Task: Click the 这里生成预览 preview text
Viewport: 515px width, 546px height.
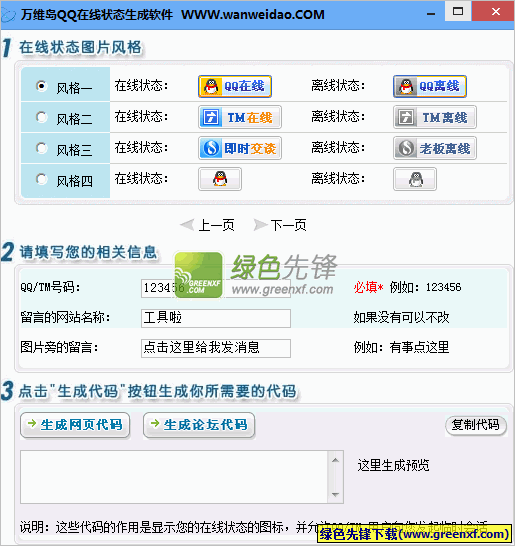Action: coord(393,465)
